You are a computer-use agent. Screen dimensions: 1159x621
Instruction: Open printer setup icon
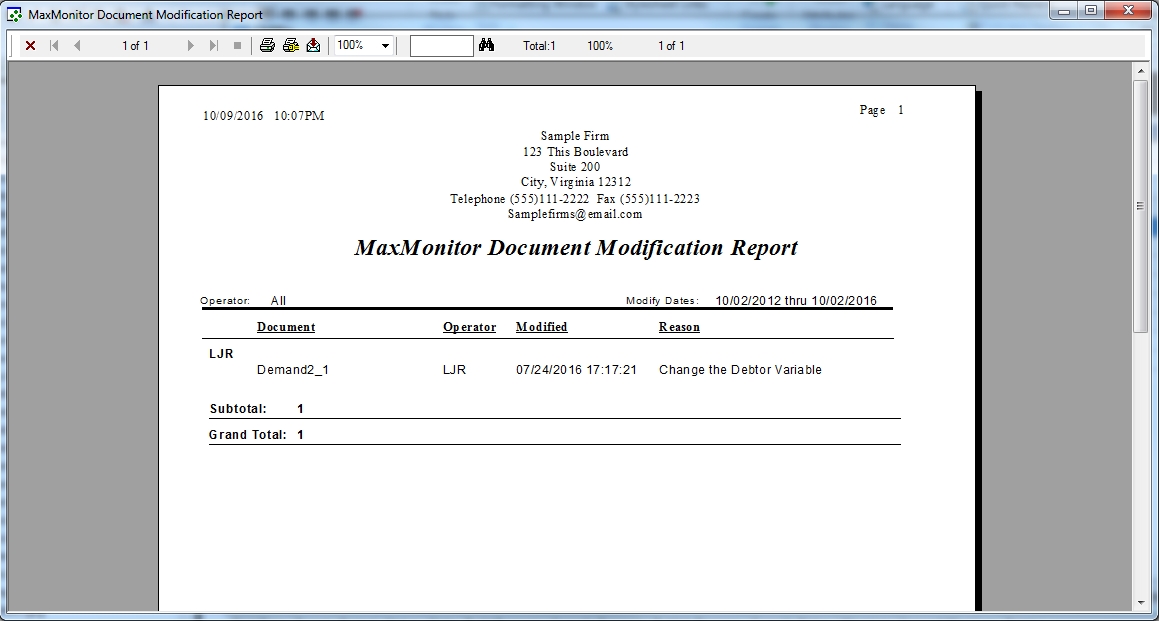click(x=290, y=46)
